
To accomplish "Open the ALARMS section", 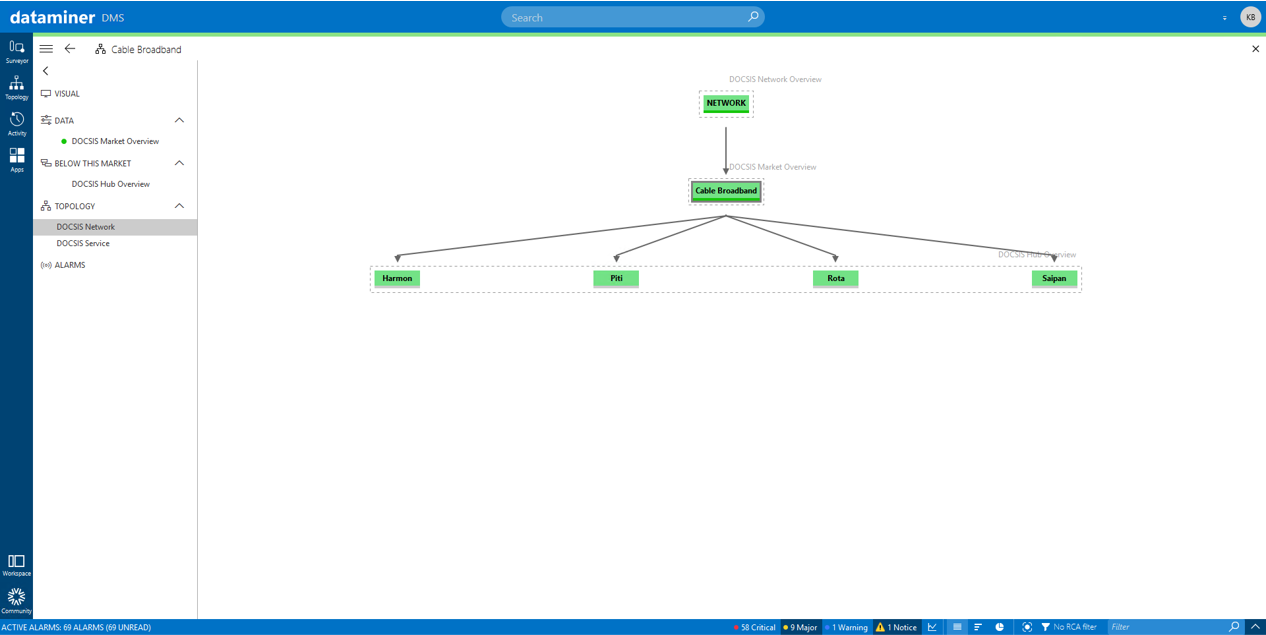I will (x=63, y=265).
